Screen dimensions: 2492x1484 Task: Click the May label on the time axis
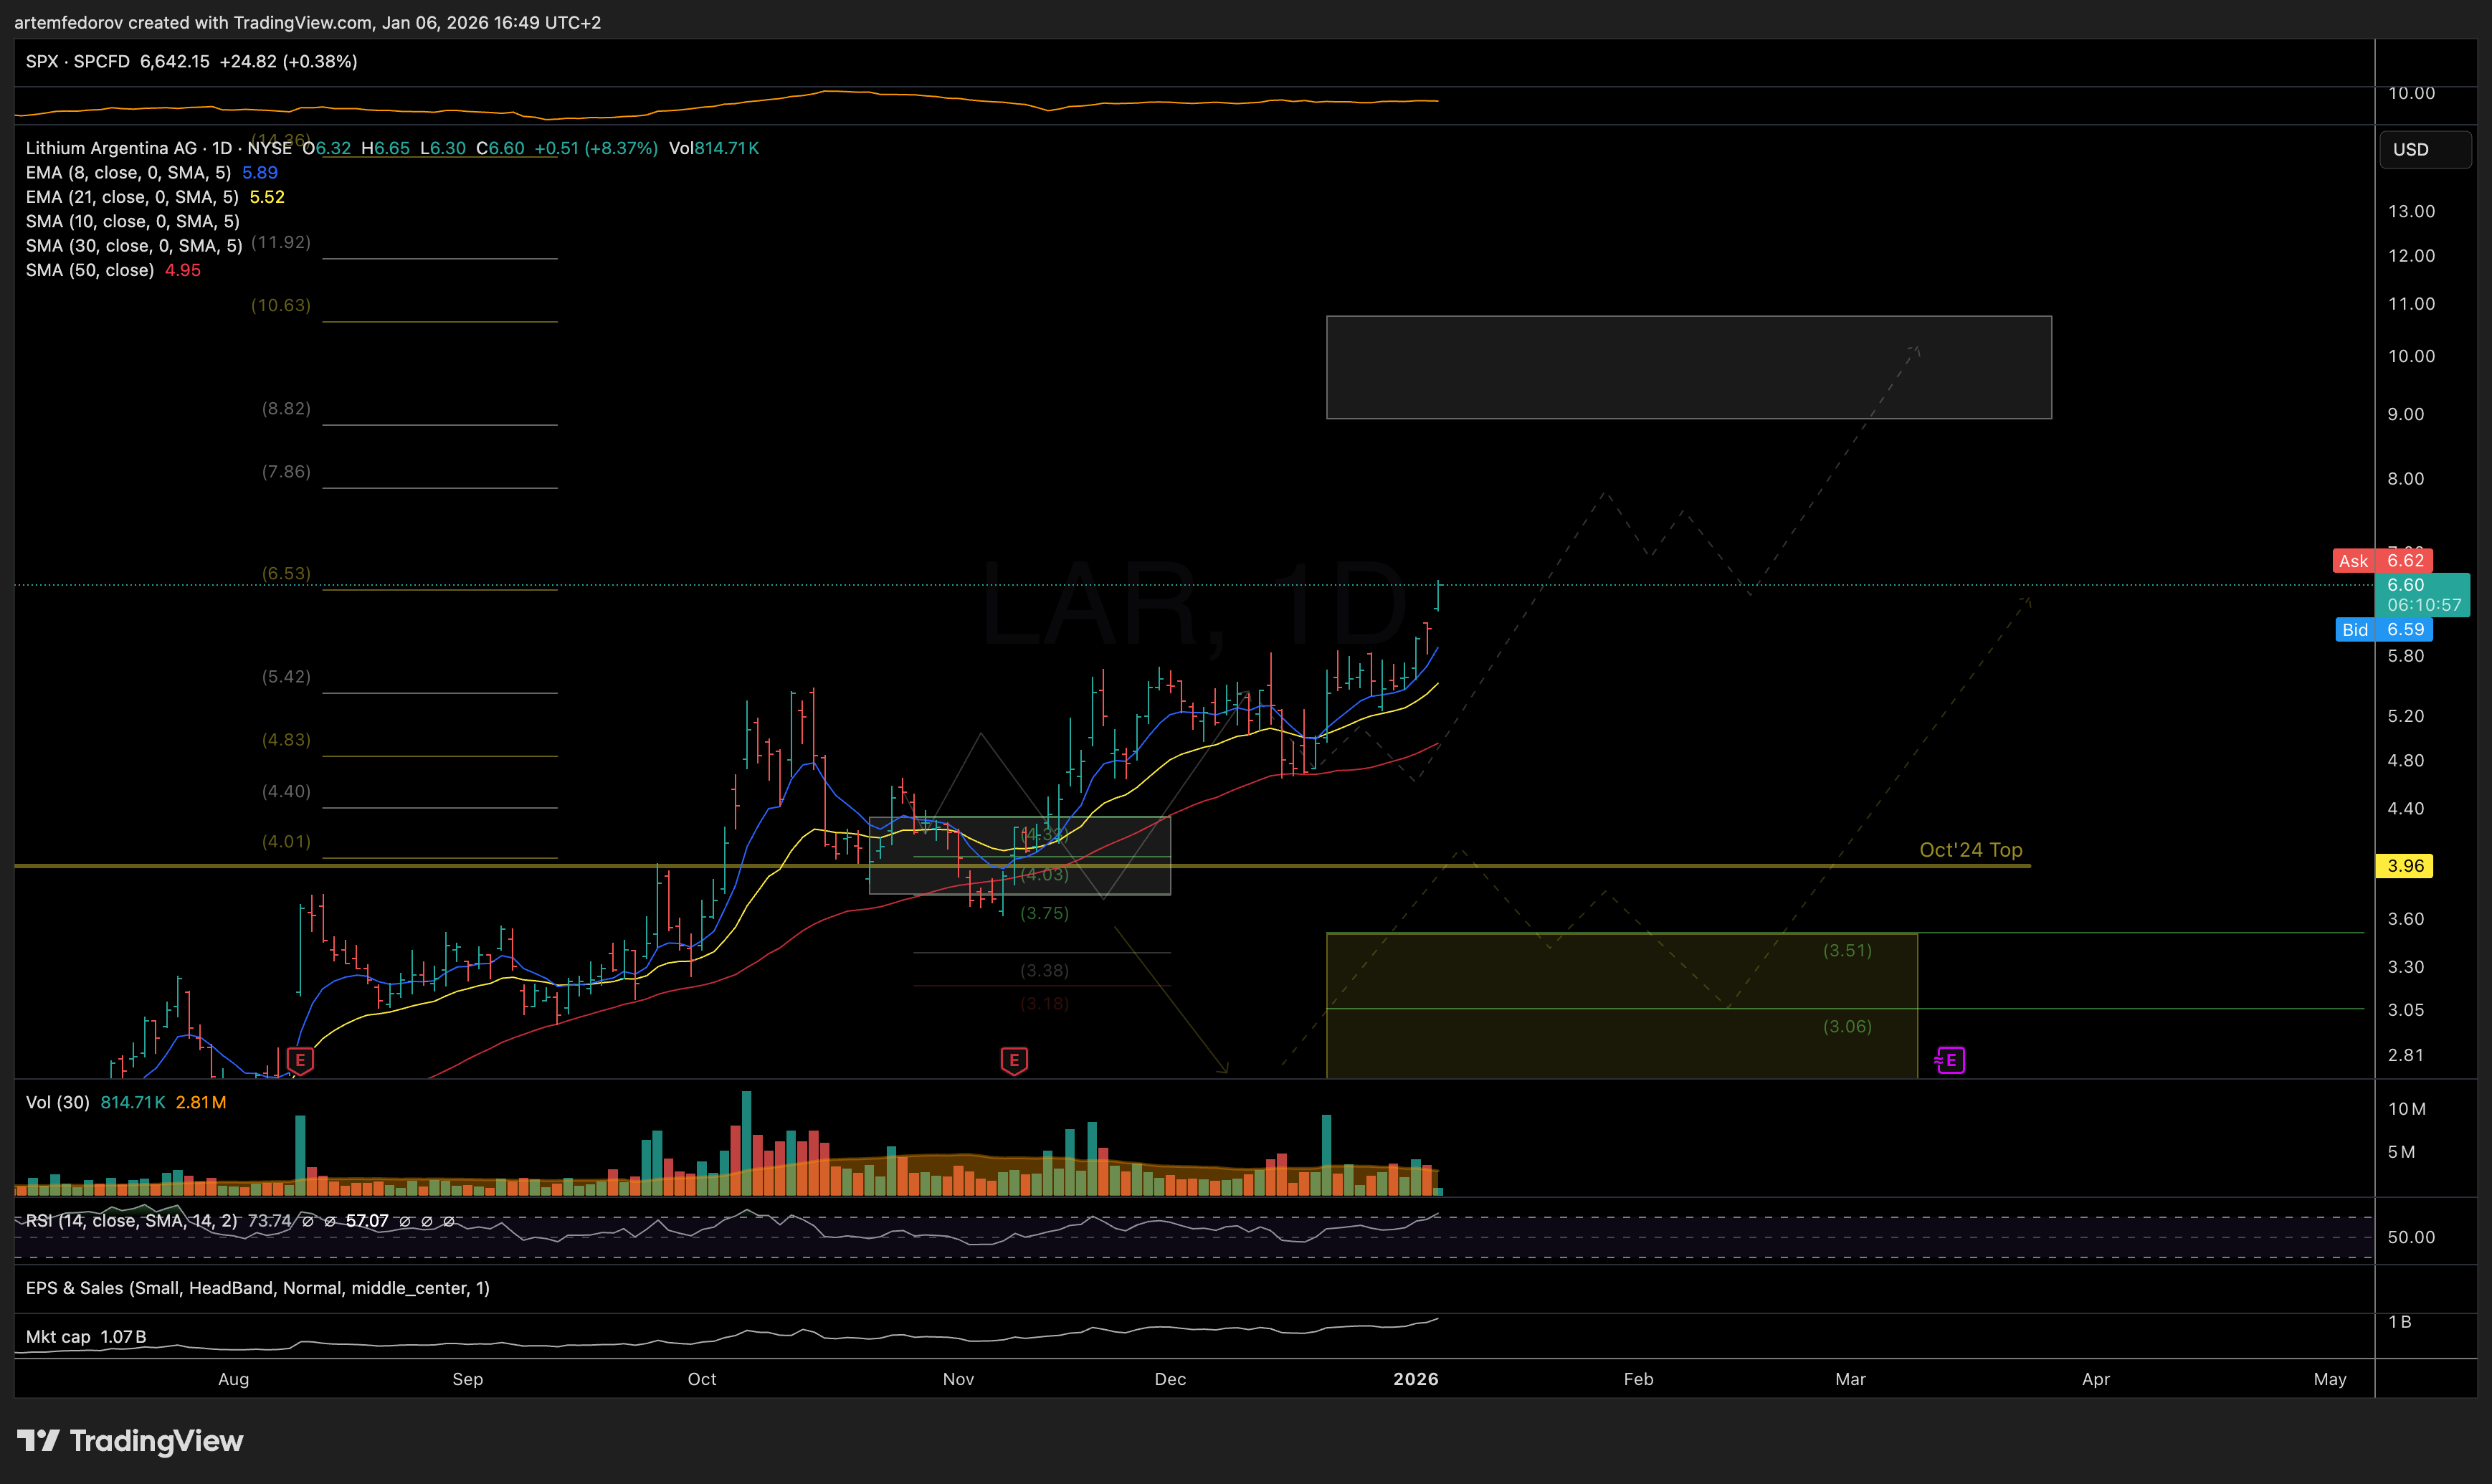(2329, 1379)
